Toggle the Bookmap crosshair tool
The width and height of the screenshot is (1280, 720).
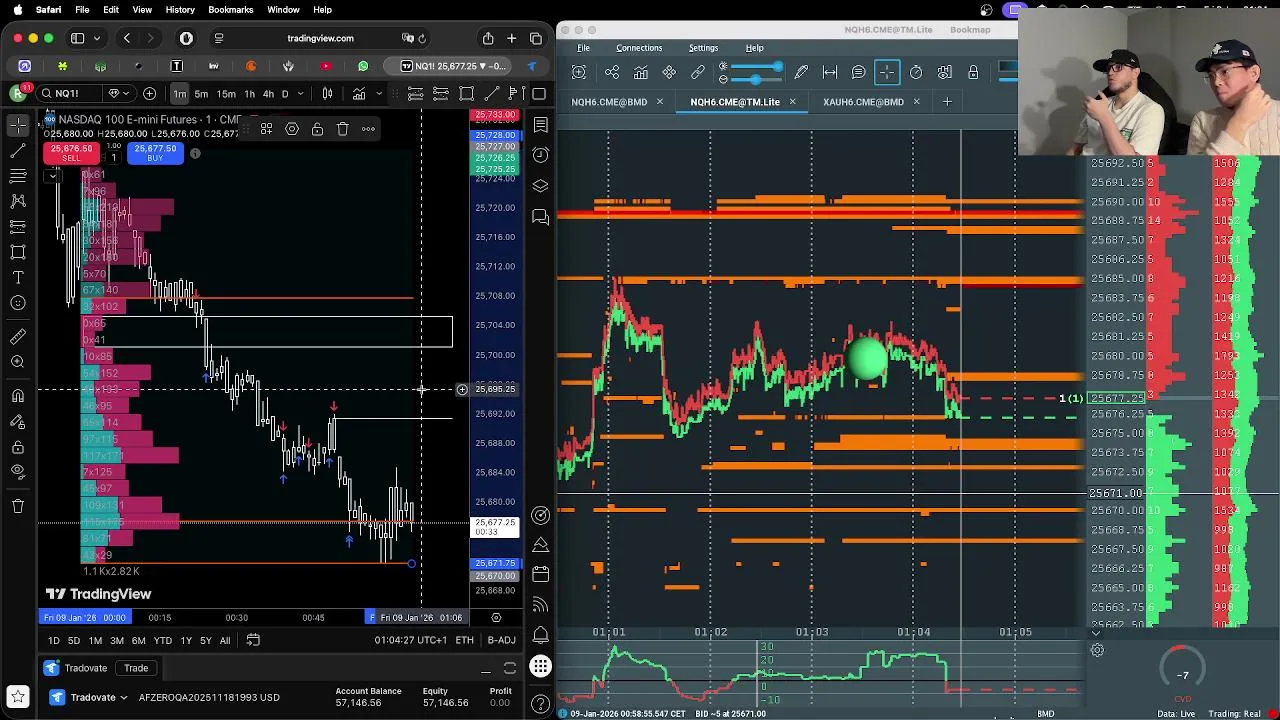click(887, 72)
